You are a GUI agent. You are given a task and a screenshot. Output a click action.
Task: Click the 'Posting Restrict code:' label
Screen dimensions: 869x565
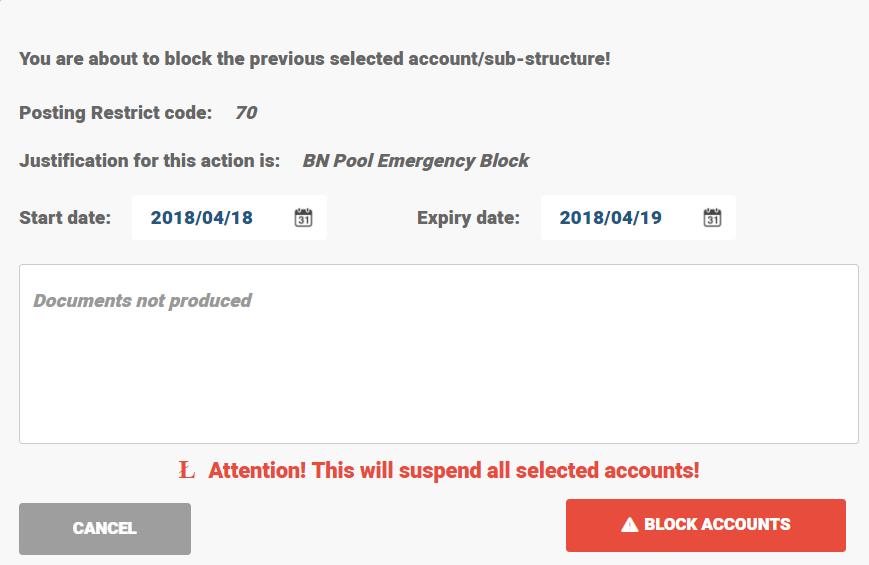pyautogui.click(x=116, y=113)
